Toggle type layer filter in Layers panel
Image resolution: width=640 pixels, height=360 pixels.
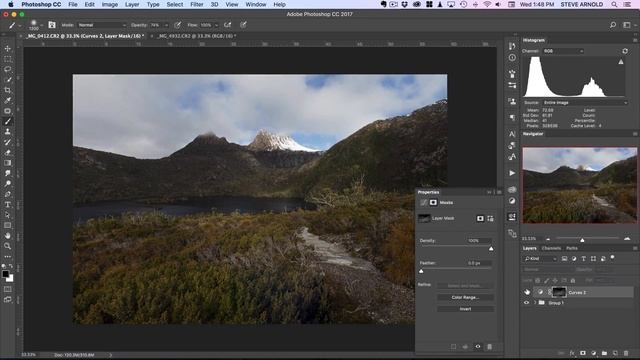(x=584, y=259)
